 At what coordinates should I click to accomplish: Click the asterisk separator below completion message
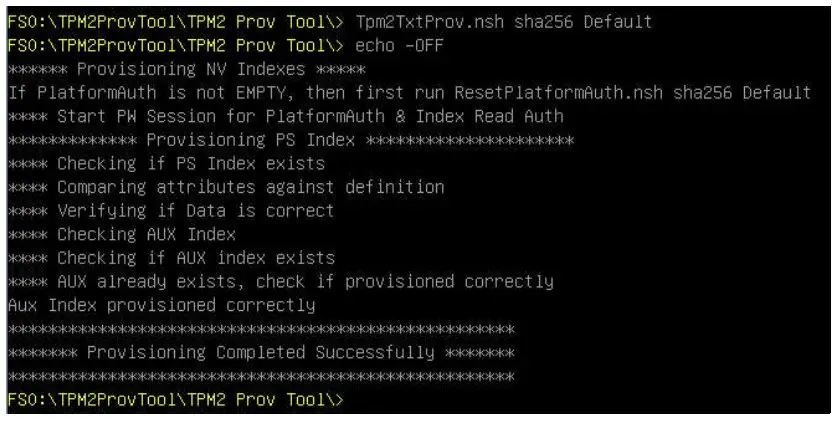(260, 376)
